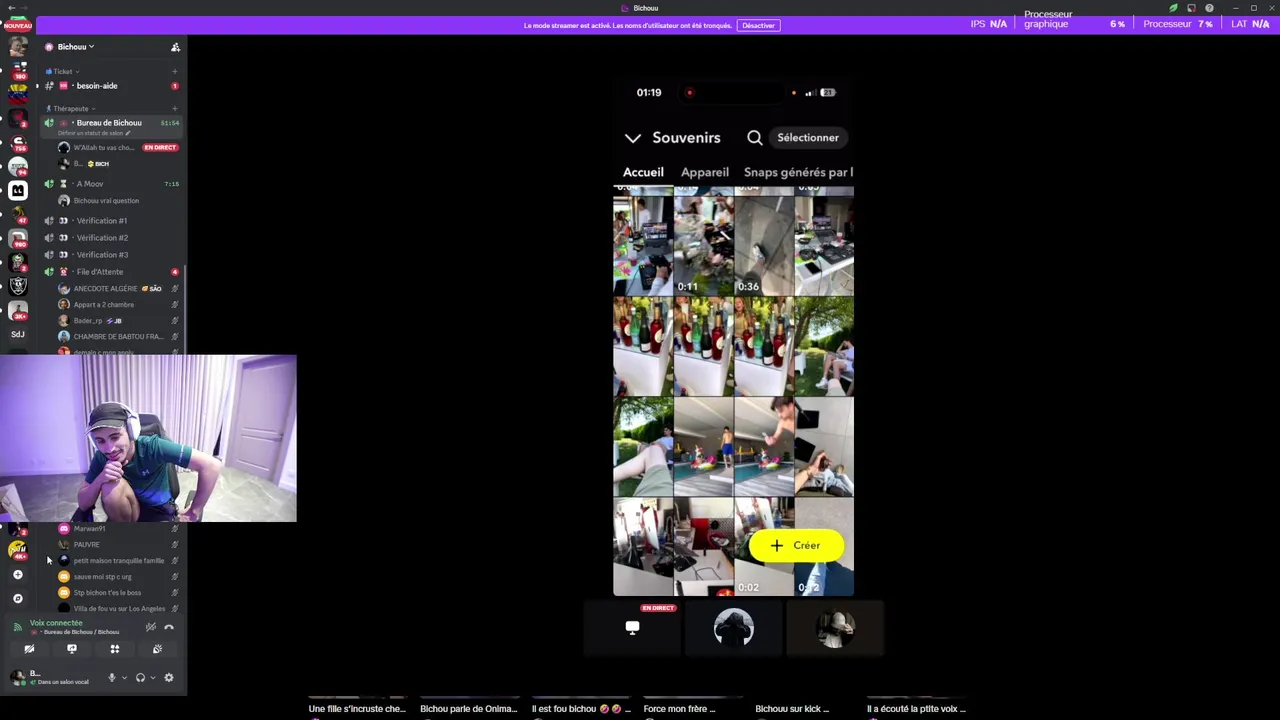Viewport: 1280px width, 720px height.
Task: Click the yellow Créer button
Action: [x=796, y=546]
